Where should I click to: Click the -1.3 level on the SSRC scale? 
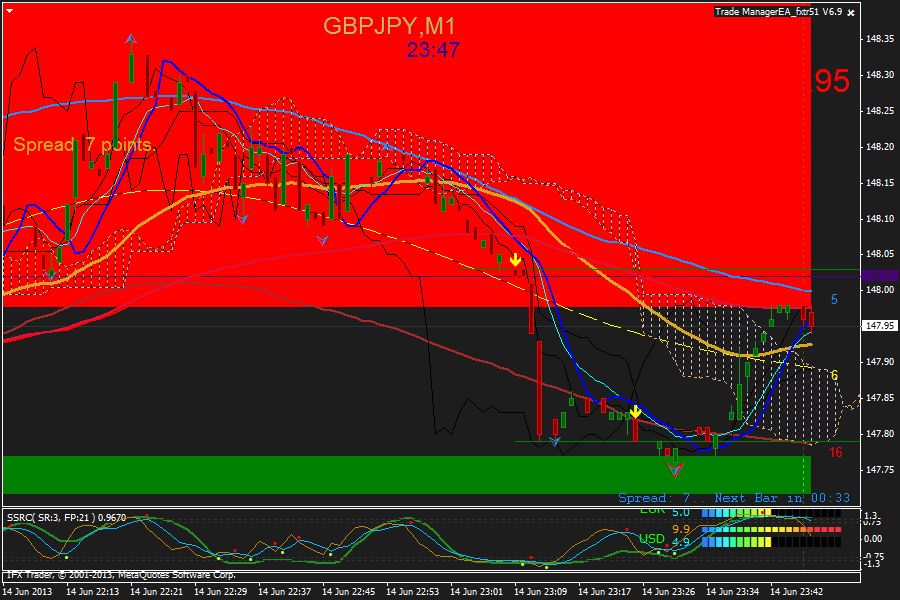pos(871,564)
